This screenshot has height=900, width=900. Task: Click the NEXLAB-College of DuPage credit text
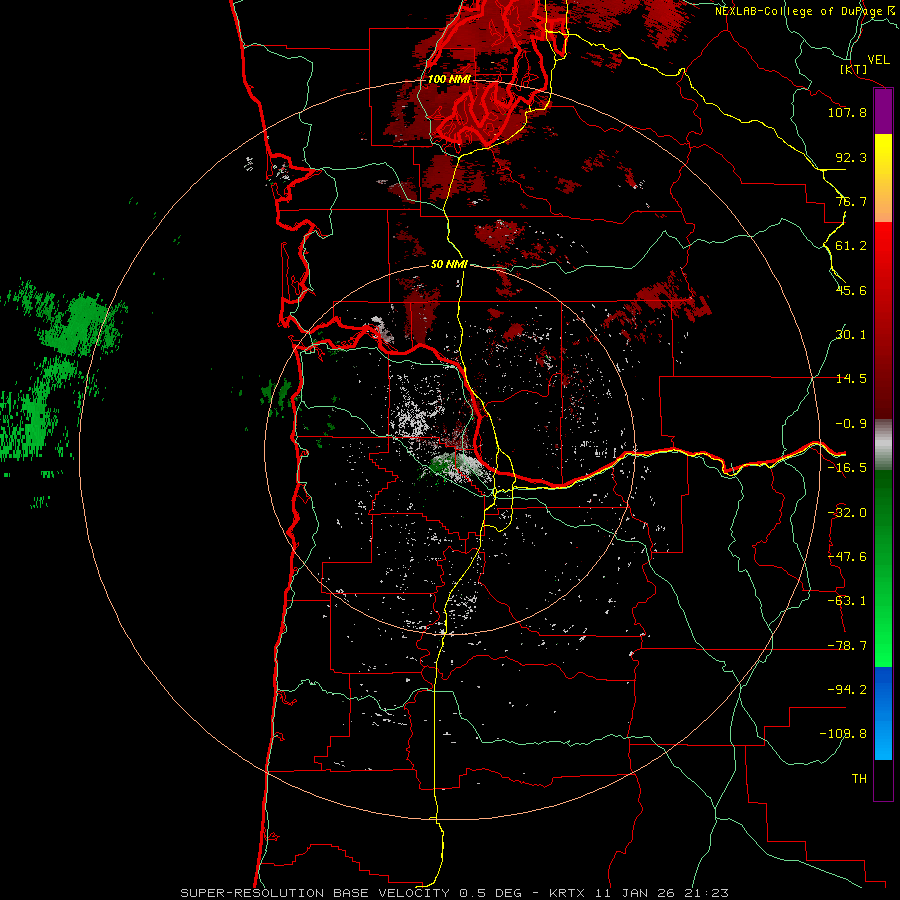coord(801,11)
